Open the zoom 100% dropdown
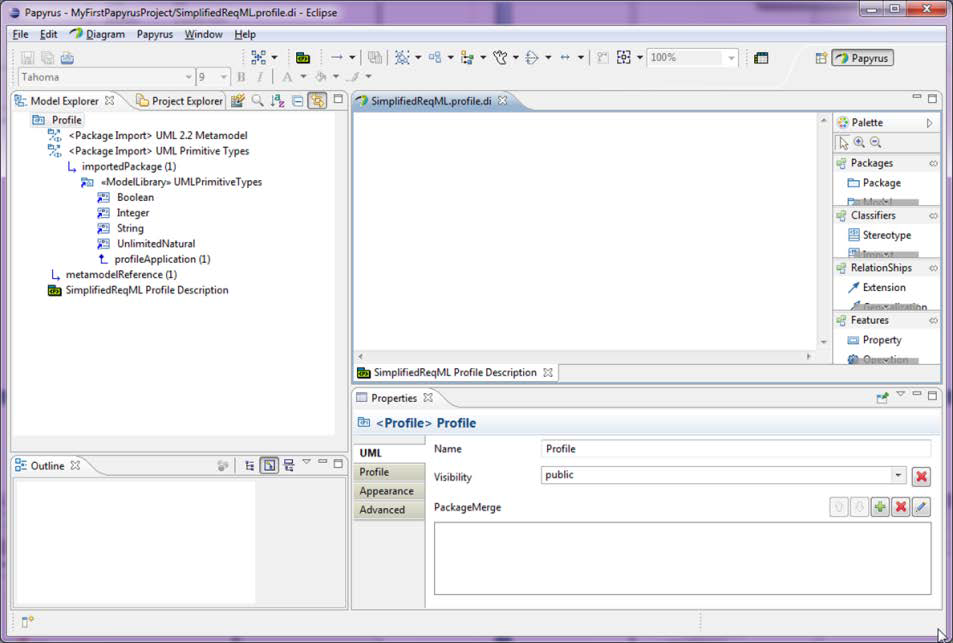This screenshot has height=643, width=953. tap(731, 58)
